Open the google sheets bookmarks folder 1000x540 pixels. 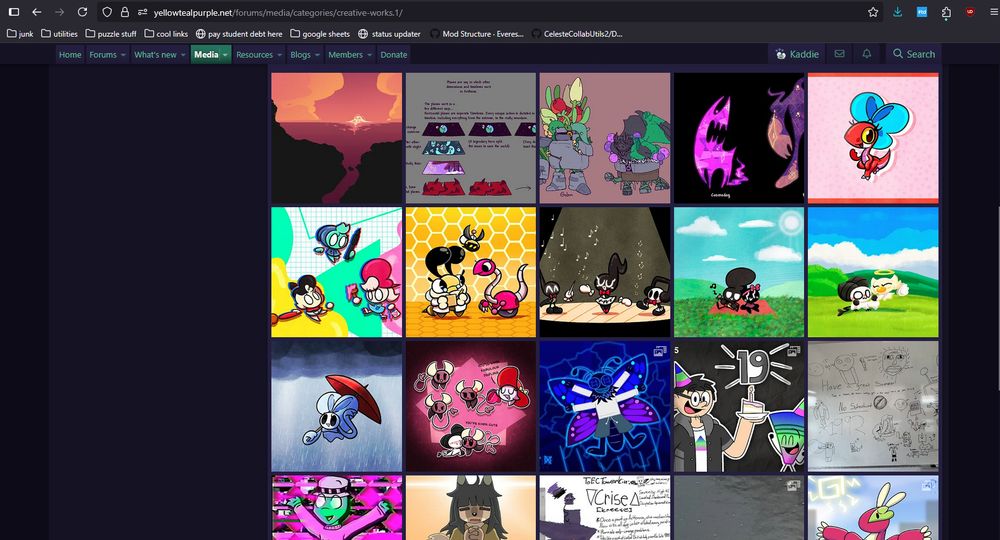pyautogui.click(x=320, y=34)
